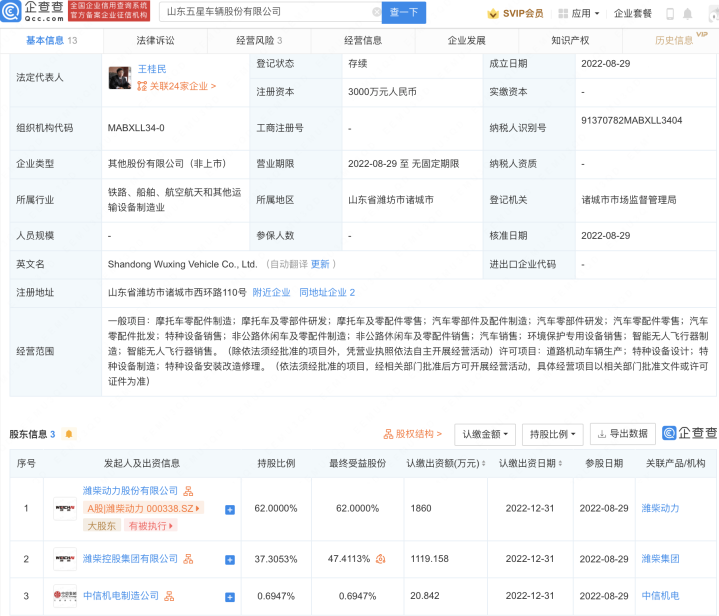The image size is (719, 616).
Task: Select the tax ID 91370782MABXLL3404
Action: 631,121
